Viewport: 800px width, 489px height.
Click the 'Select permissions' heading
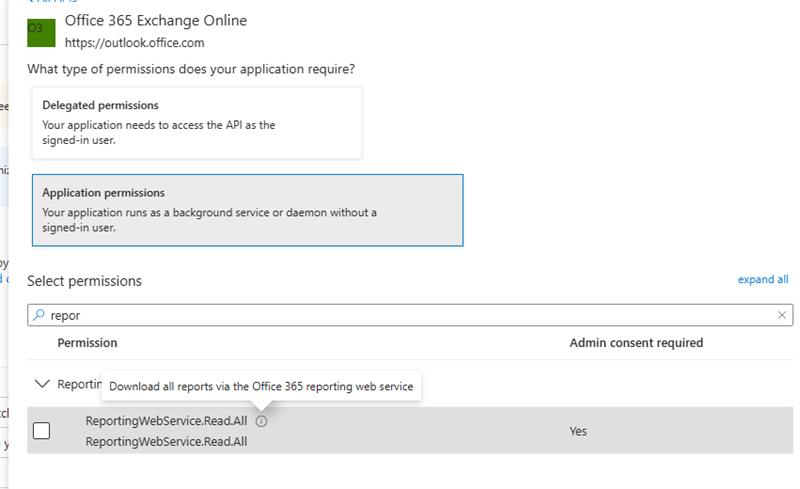tap(84, 281)
